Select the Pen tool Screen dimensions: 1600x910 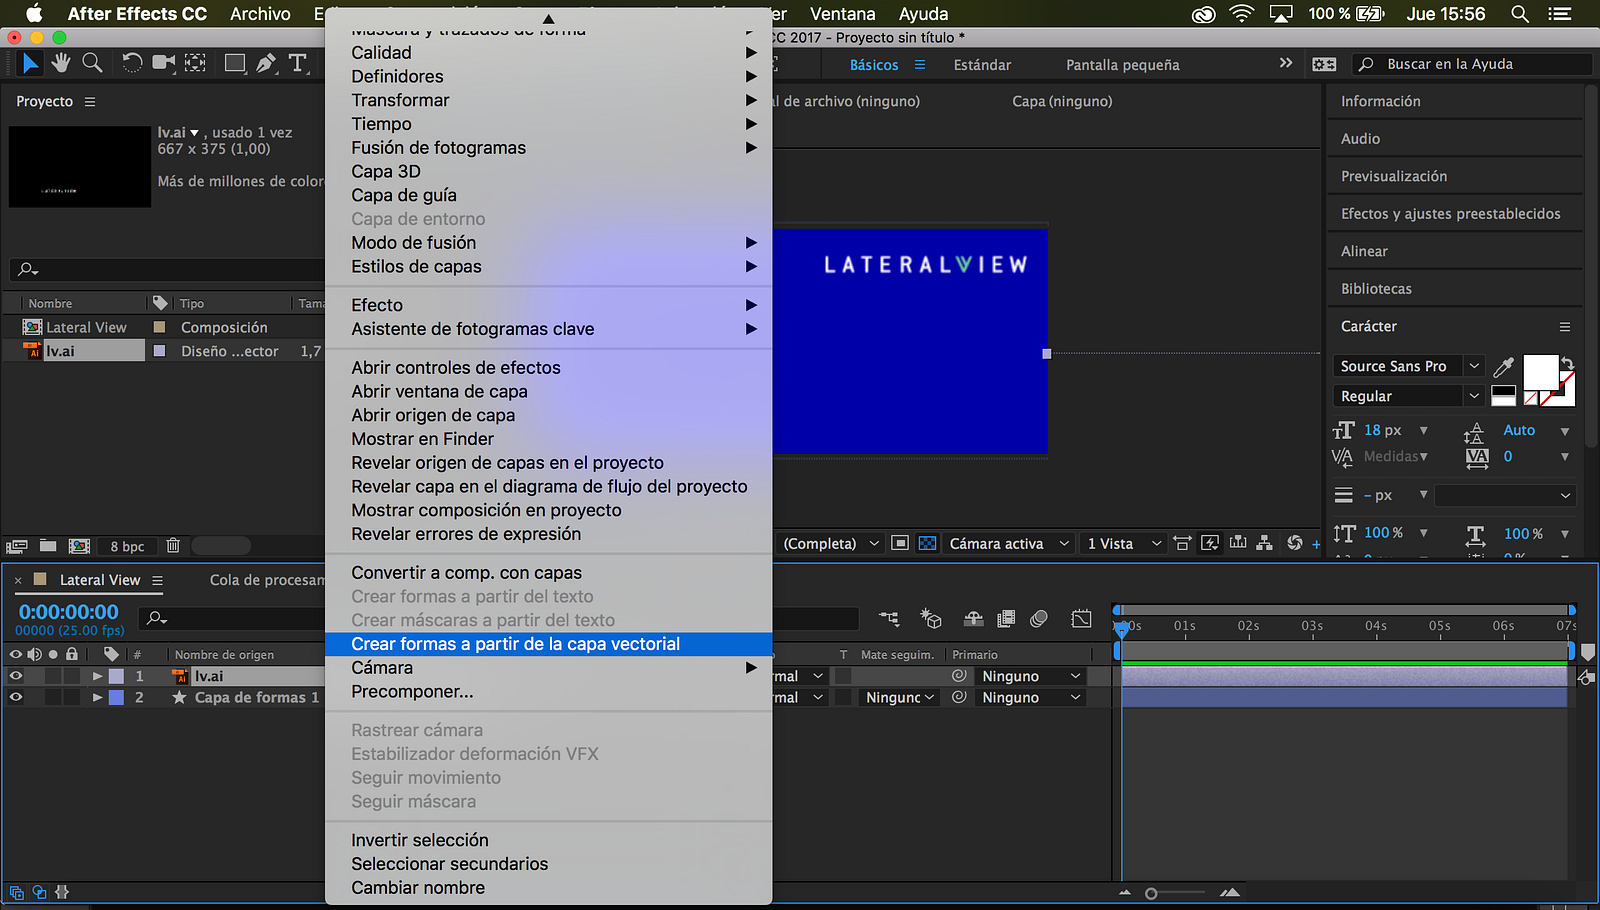[x=266, y=63]
